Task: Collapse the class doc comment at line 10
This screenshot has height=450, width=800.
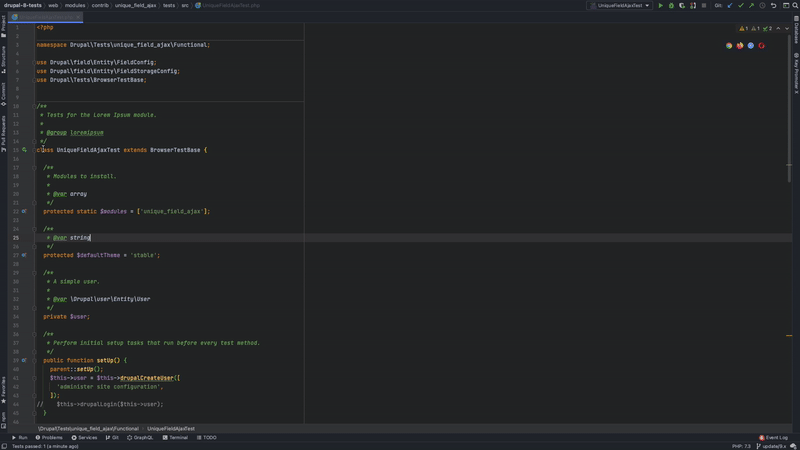Action: 34,106
